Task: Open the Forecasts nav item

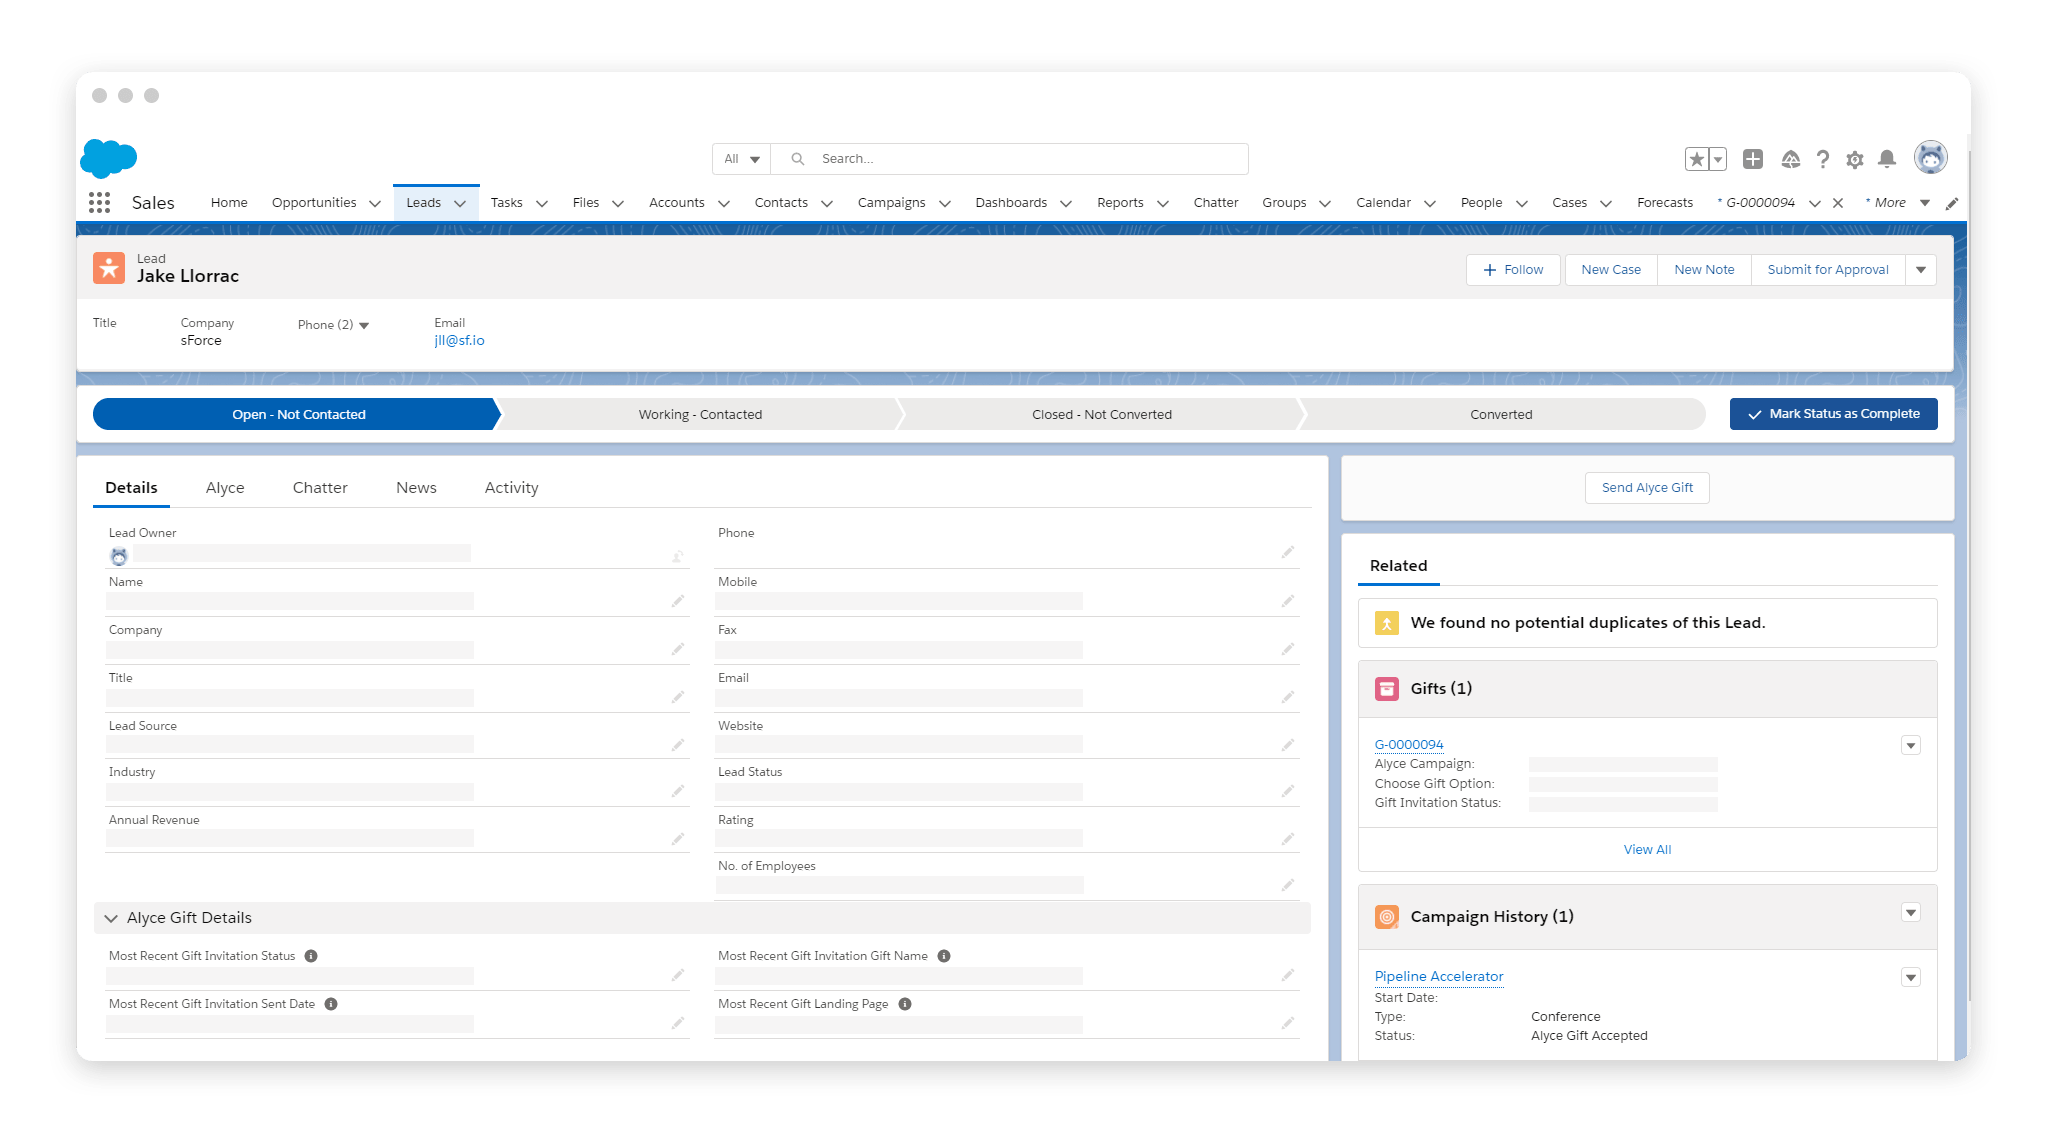Action: coord(1665,203)
